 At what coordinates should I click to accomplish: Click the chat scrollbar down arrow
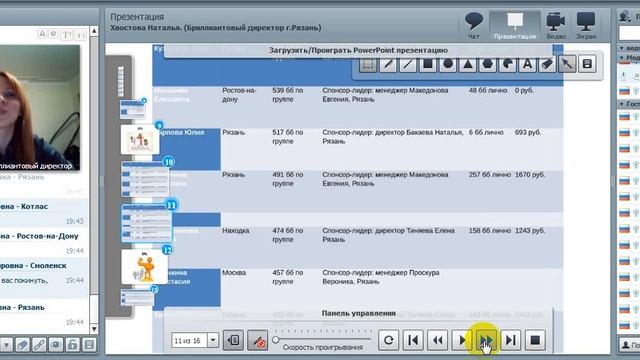pos(94,329)
